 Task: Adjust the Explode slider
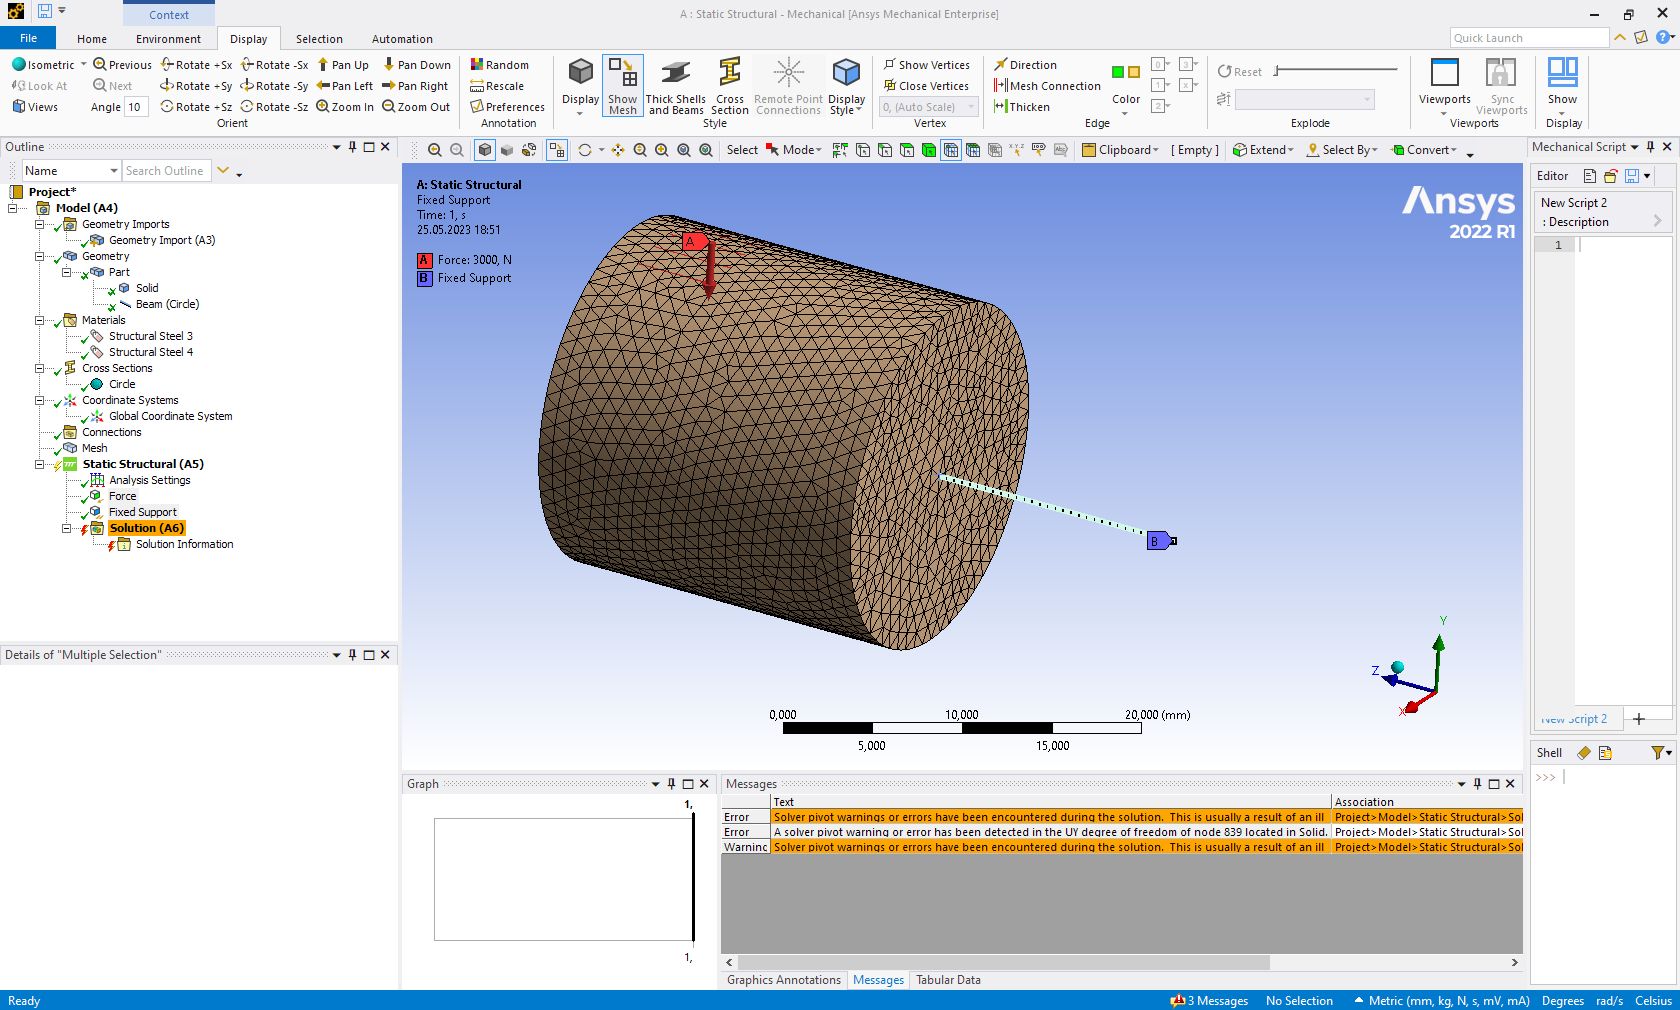coord(1337,71)
